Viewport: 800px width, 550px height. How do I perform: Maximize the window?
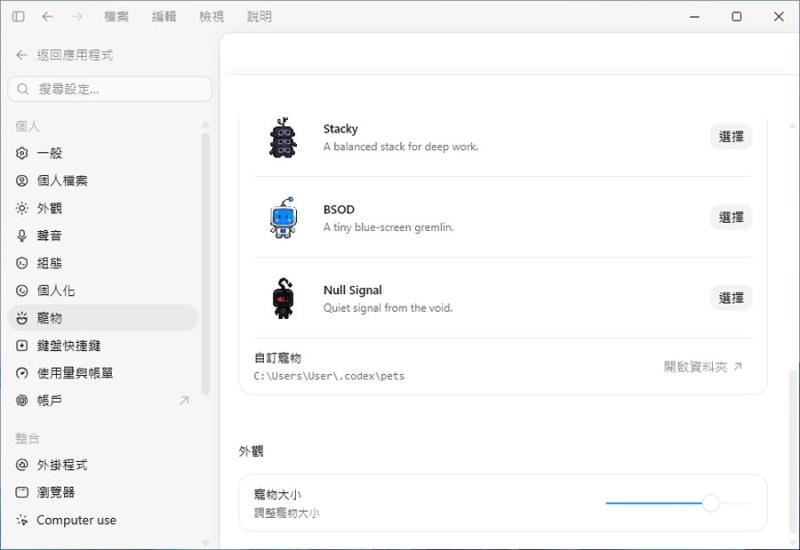[736, 17]
